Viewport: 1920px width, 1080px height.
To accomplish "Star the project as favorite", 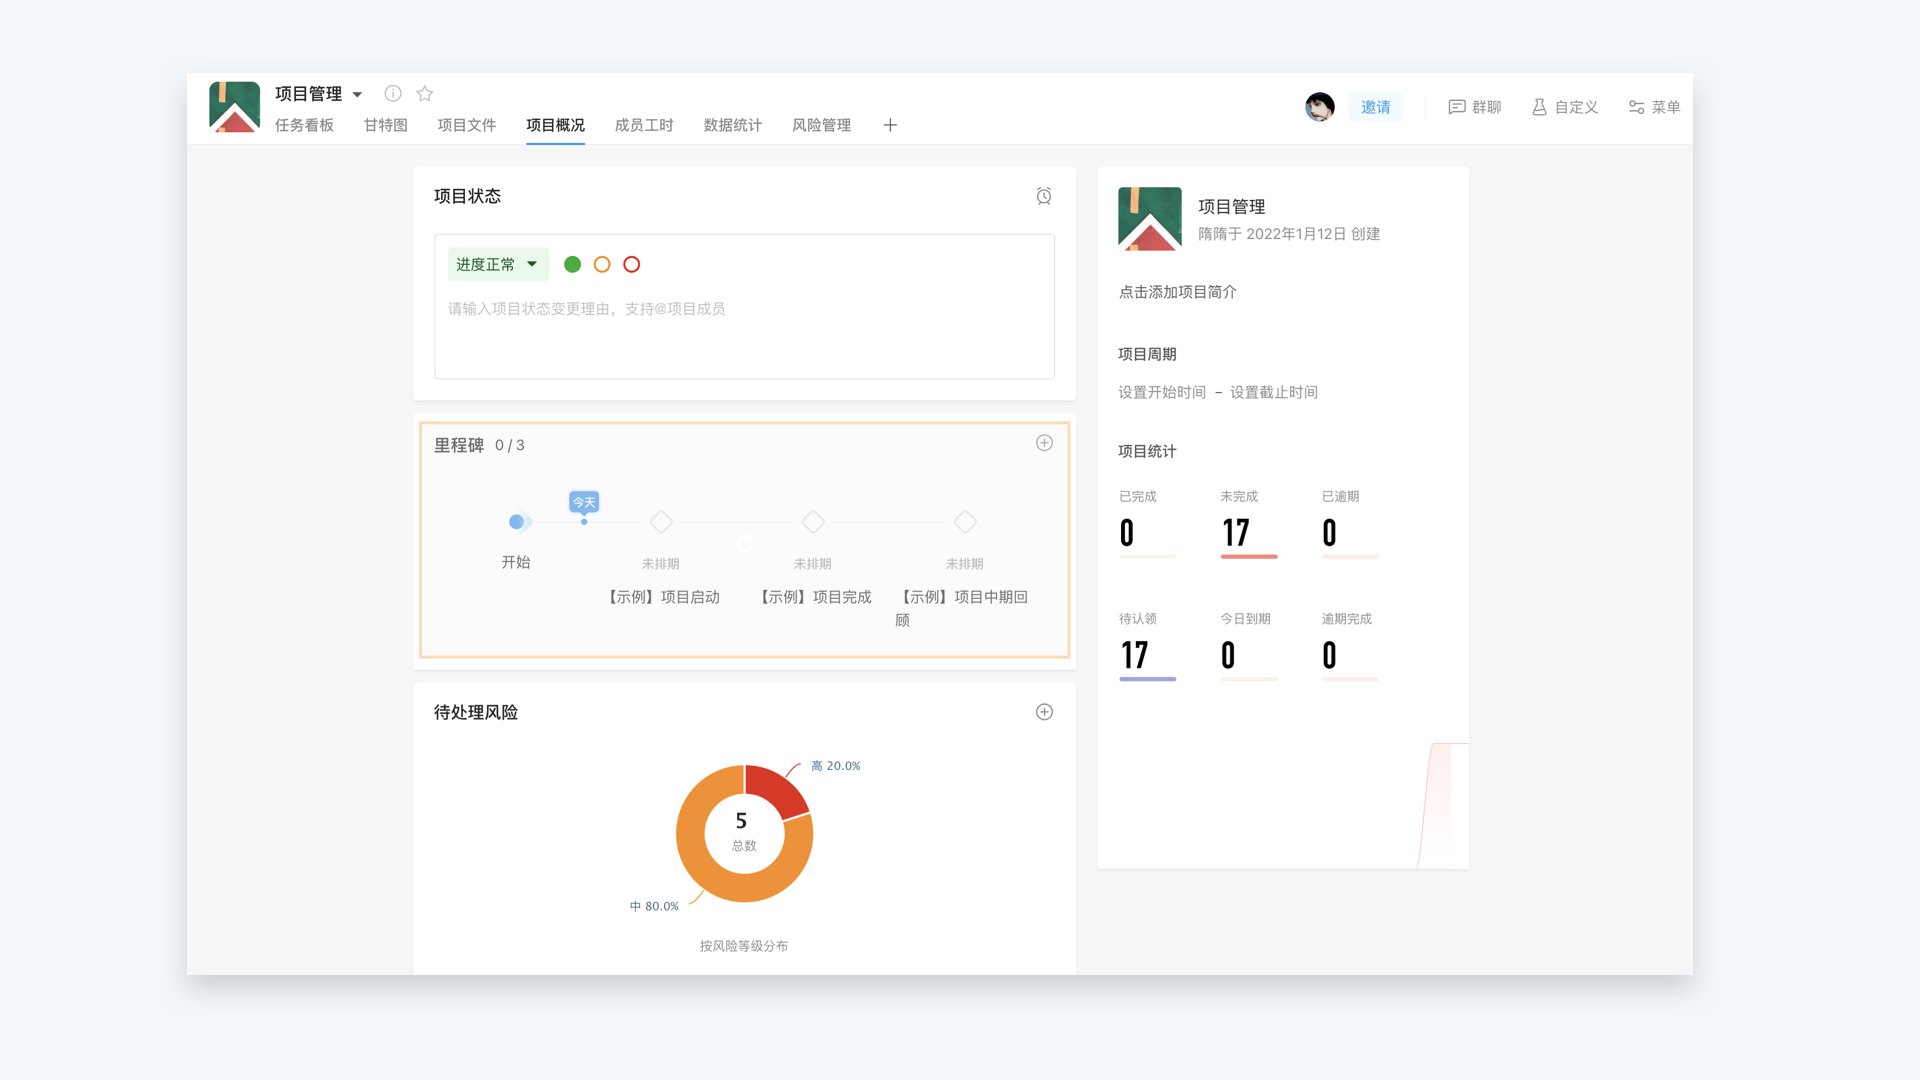I will (x=425, y=93).
